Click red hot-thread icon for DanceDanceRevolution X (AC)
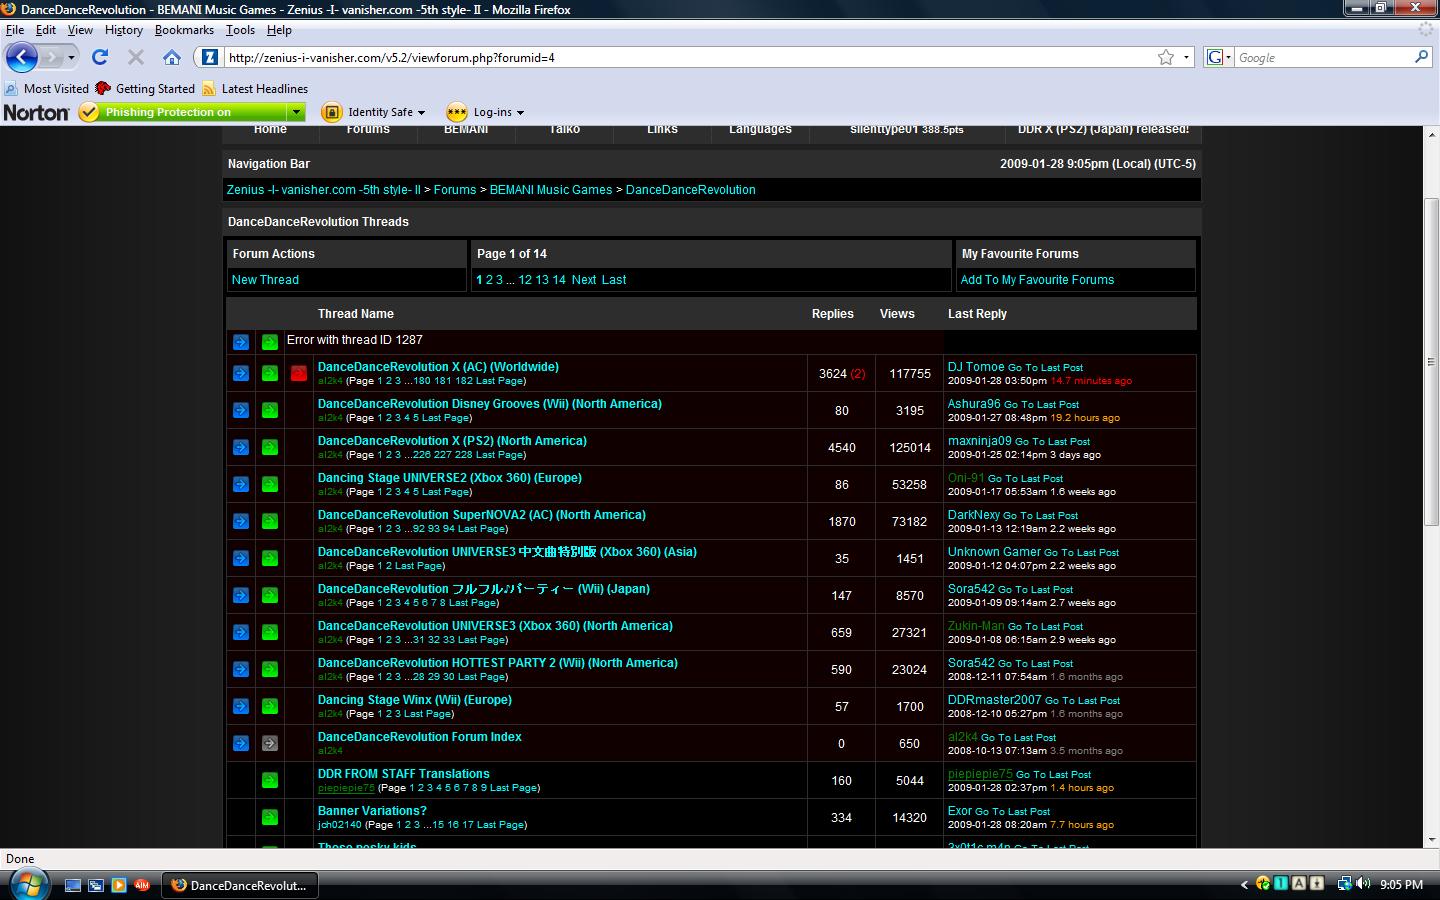The image size is (1440, 900). tap(298, 373)
